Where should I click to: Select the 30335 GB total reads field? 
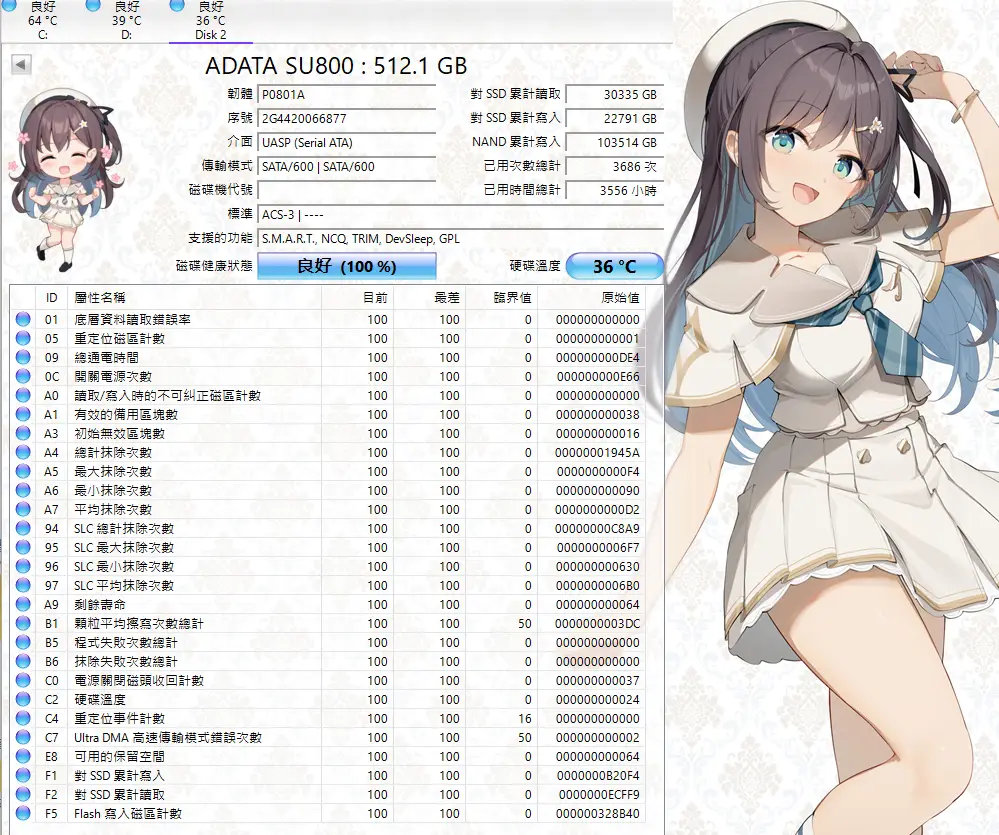(x=614, y=95)
